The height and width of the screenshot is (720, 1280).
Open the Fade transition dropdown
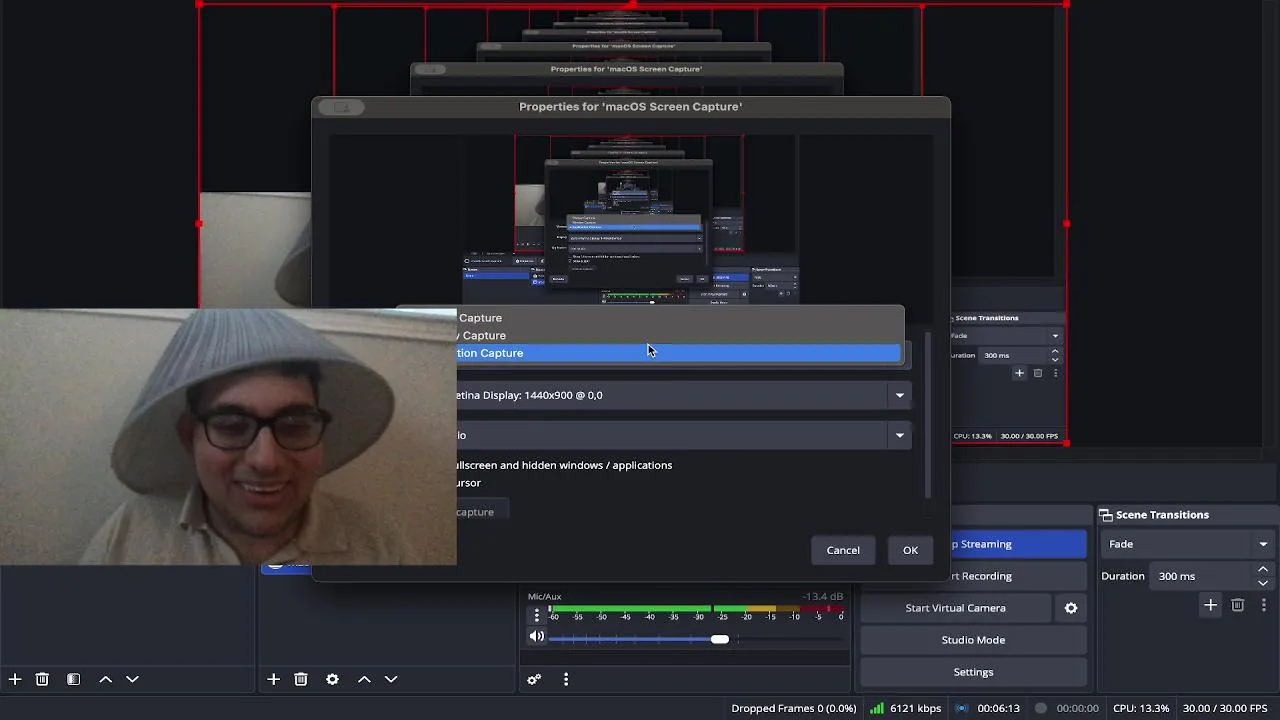click(1187, 544)
